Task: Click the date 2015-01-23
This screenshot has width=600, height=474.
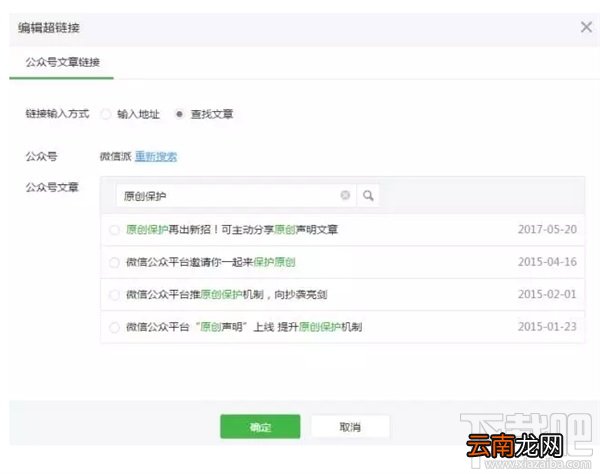Action: (x=547, y=327)
